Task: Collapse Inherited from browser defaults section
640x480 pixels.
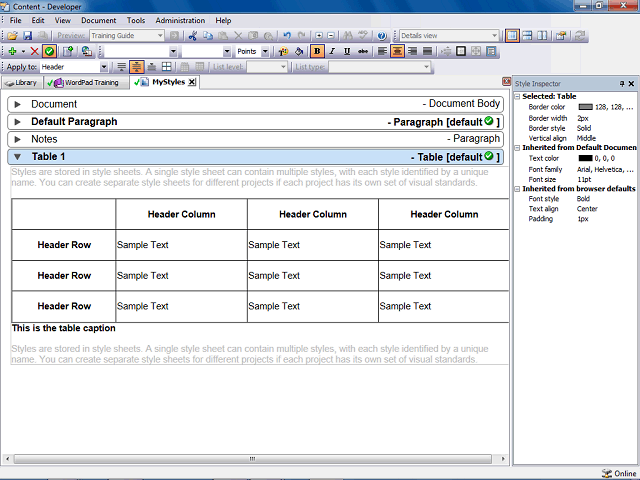Action: (517, 189)
